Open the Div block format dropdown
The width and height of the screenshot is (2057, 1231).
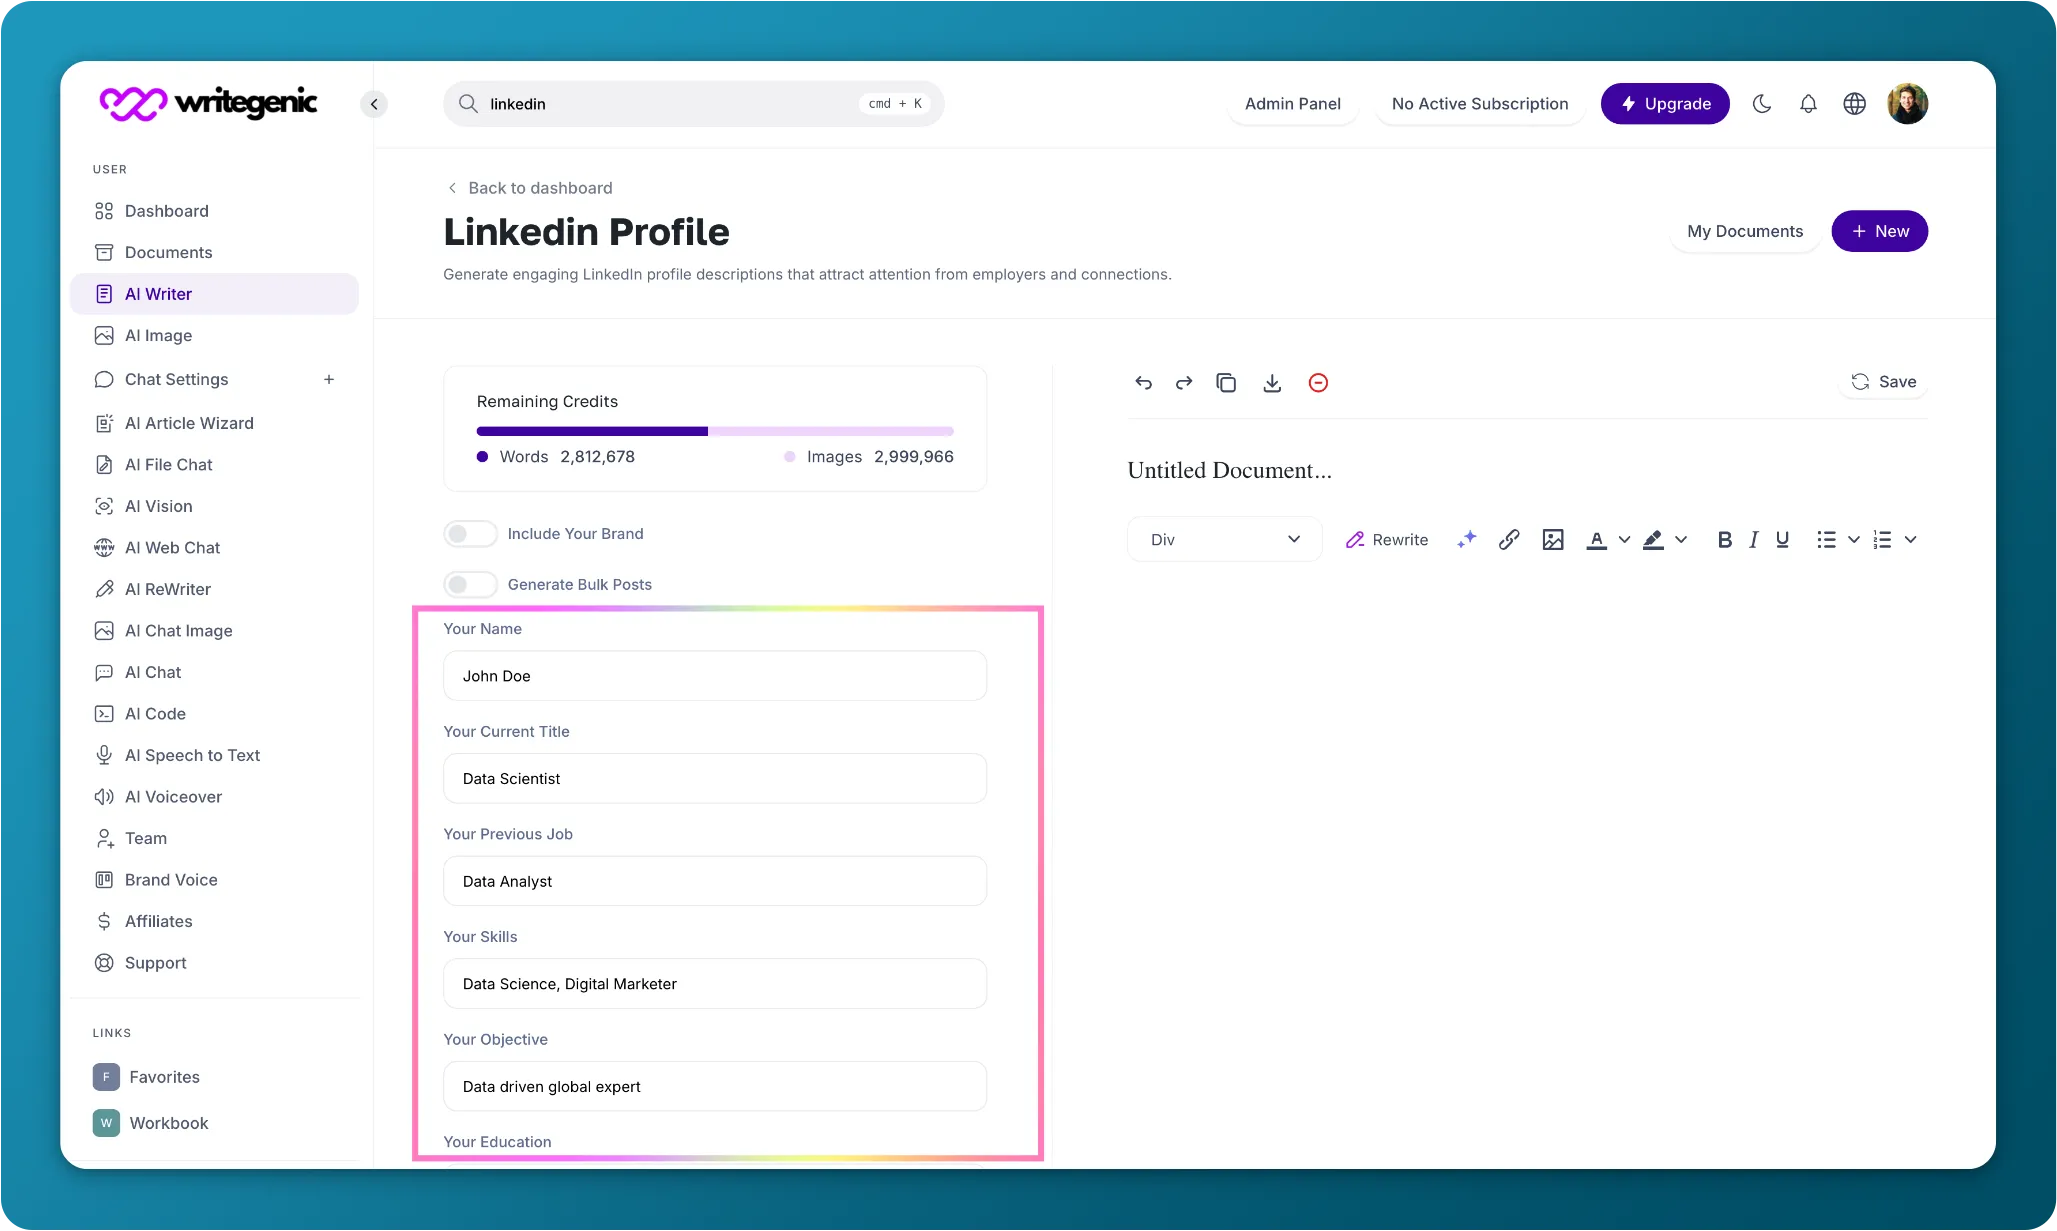point(1224,540)
